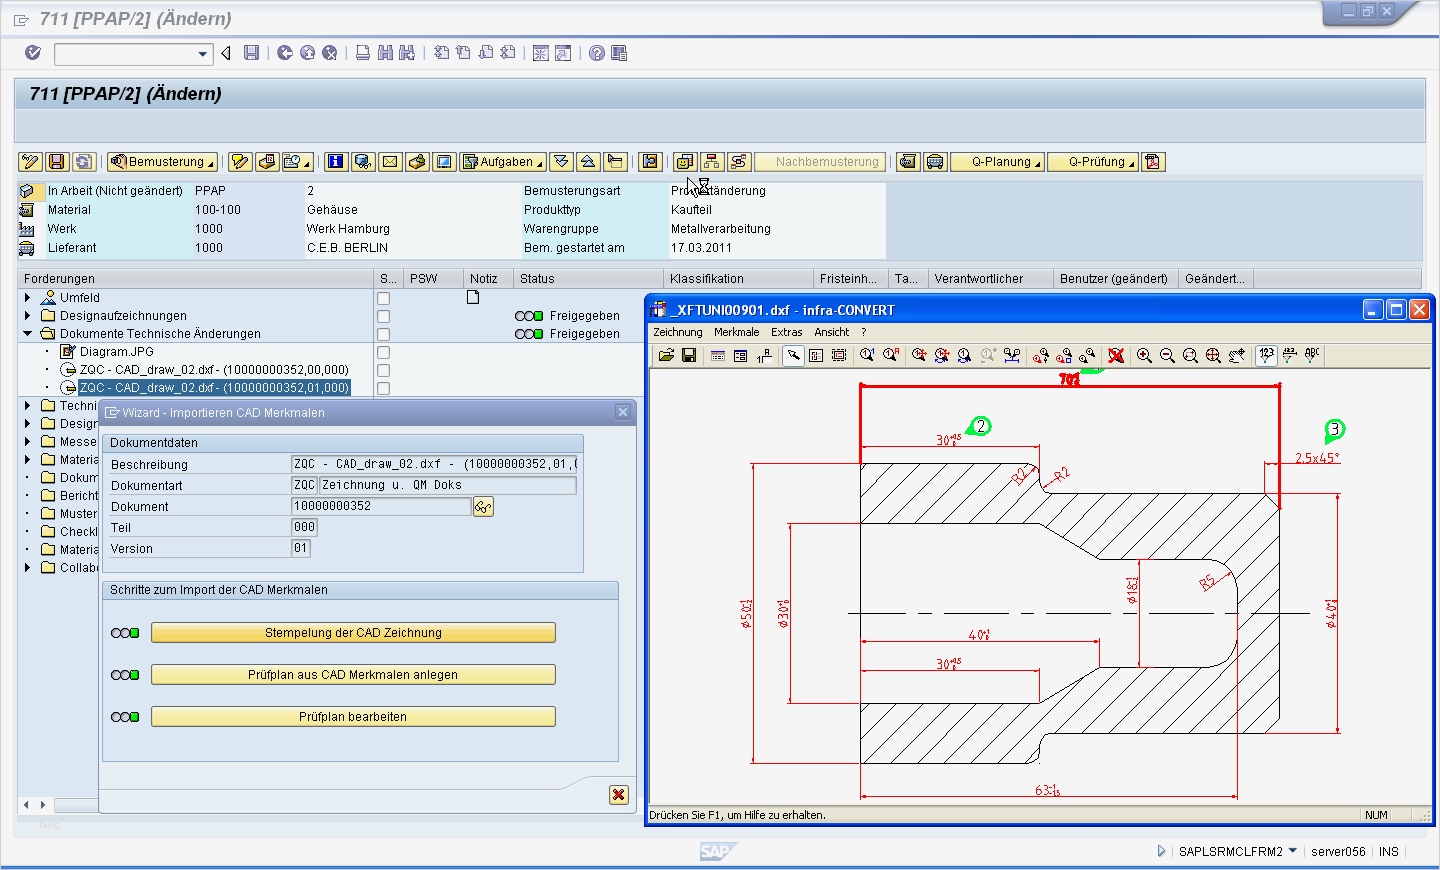Open the Zeichnung menu in infra-CONVERT
1440x870 pixels.
[x=677, y=332]
